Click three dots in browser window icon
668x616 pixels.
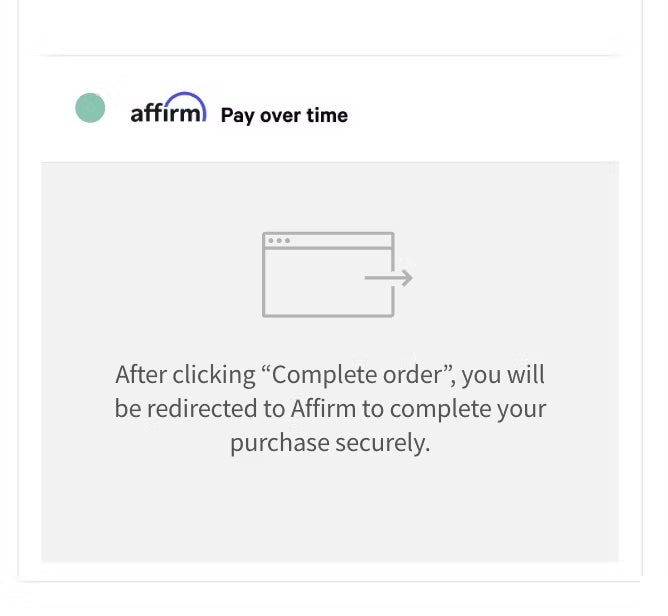[278, 241]
